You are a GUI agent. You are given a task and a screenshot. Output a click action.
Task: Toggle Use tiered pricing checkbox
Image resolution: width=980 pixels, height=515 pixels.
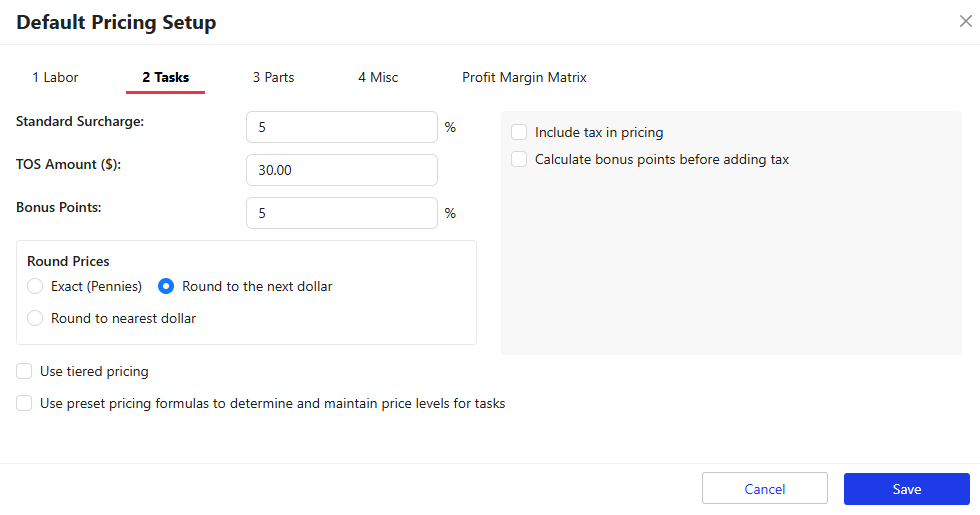click(x=24, y=371)
